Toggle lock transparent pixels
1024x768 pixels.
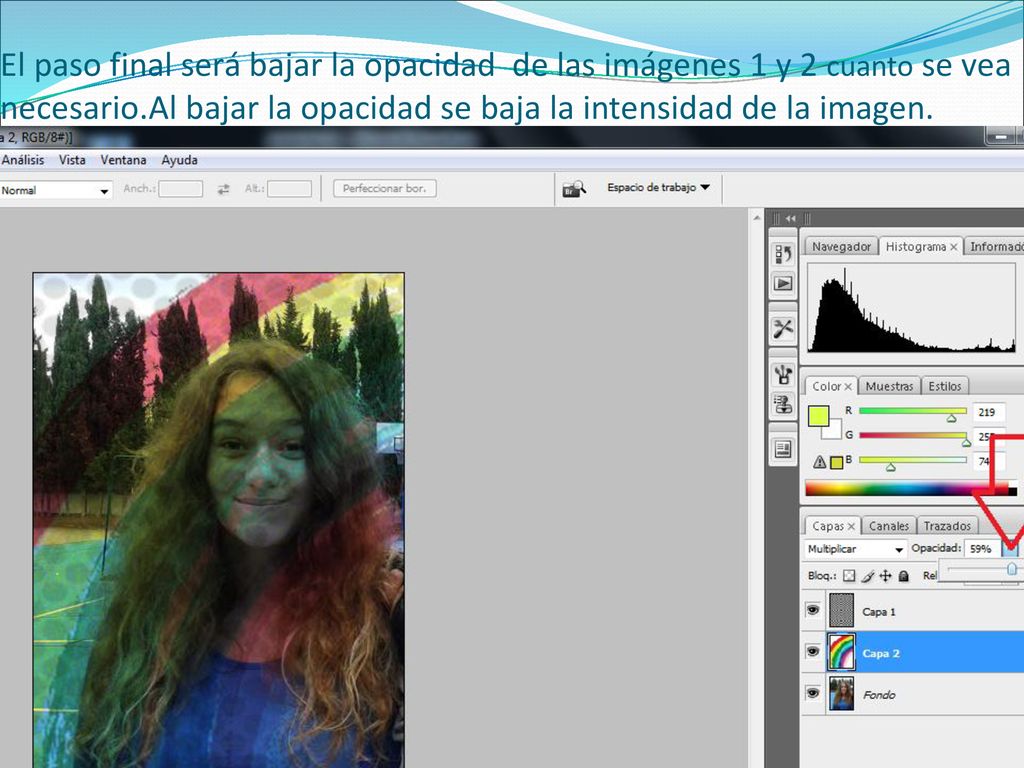click(x=848, y=576)
